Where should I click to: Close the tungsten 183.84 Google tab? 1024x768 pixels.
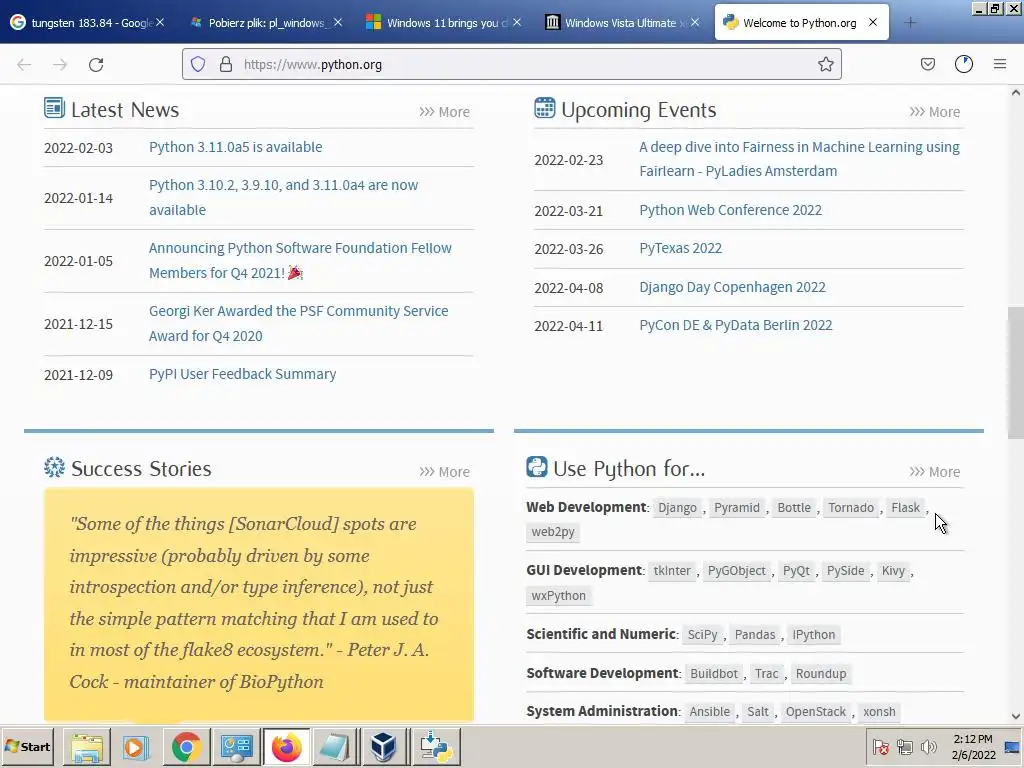160,22
